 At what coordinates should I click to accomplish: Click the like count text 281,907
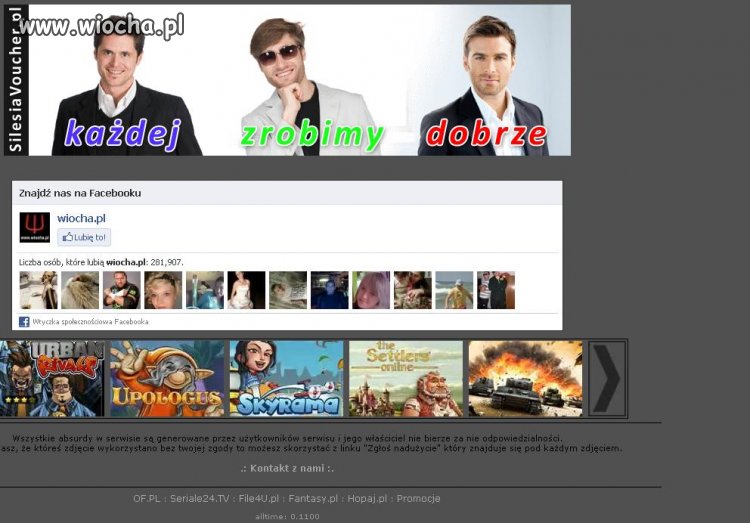pos(166,262)
